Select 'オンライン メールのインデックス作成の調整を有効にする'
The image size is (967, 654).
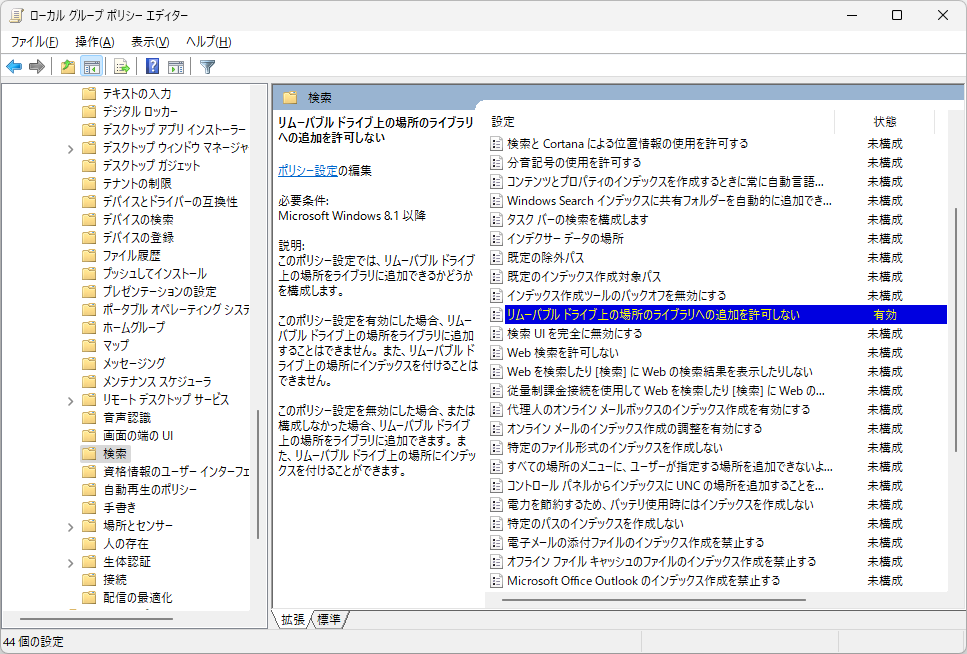pos(635,429)
